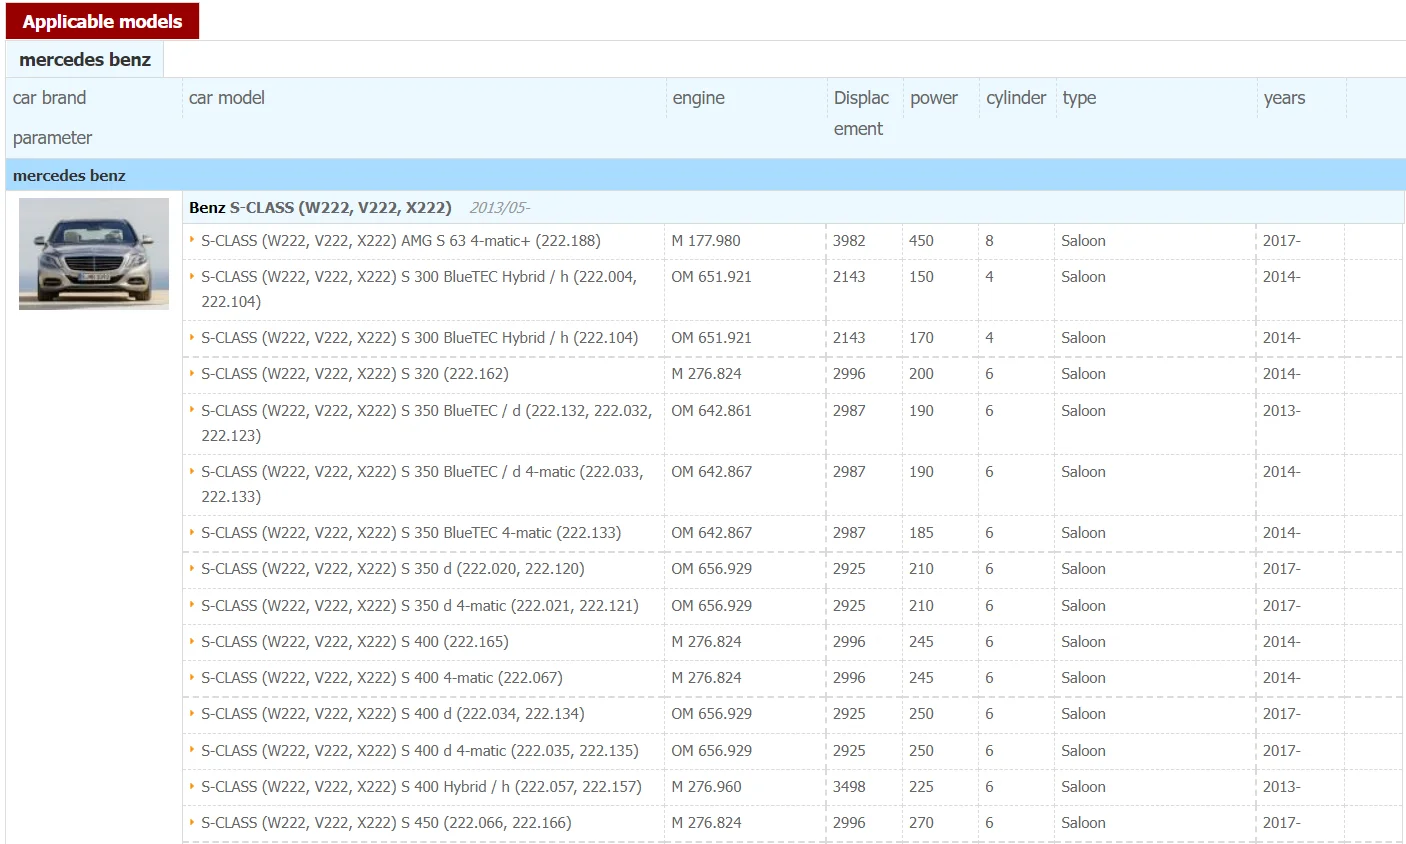
Task: Click power value 200 for S 320
Action: click(921, 374)
